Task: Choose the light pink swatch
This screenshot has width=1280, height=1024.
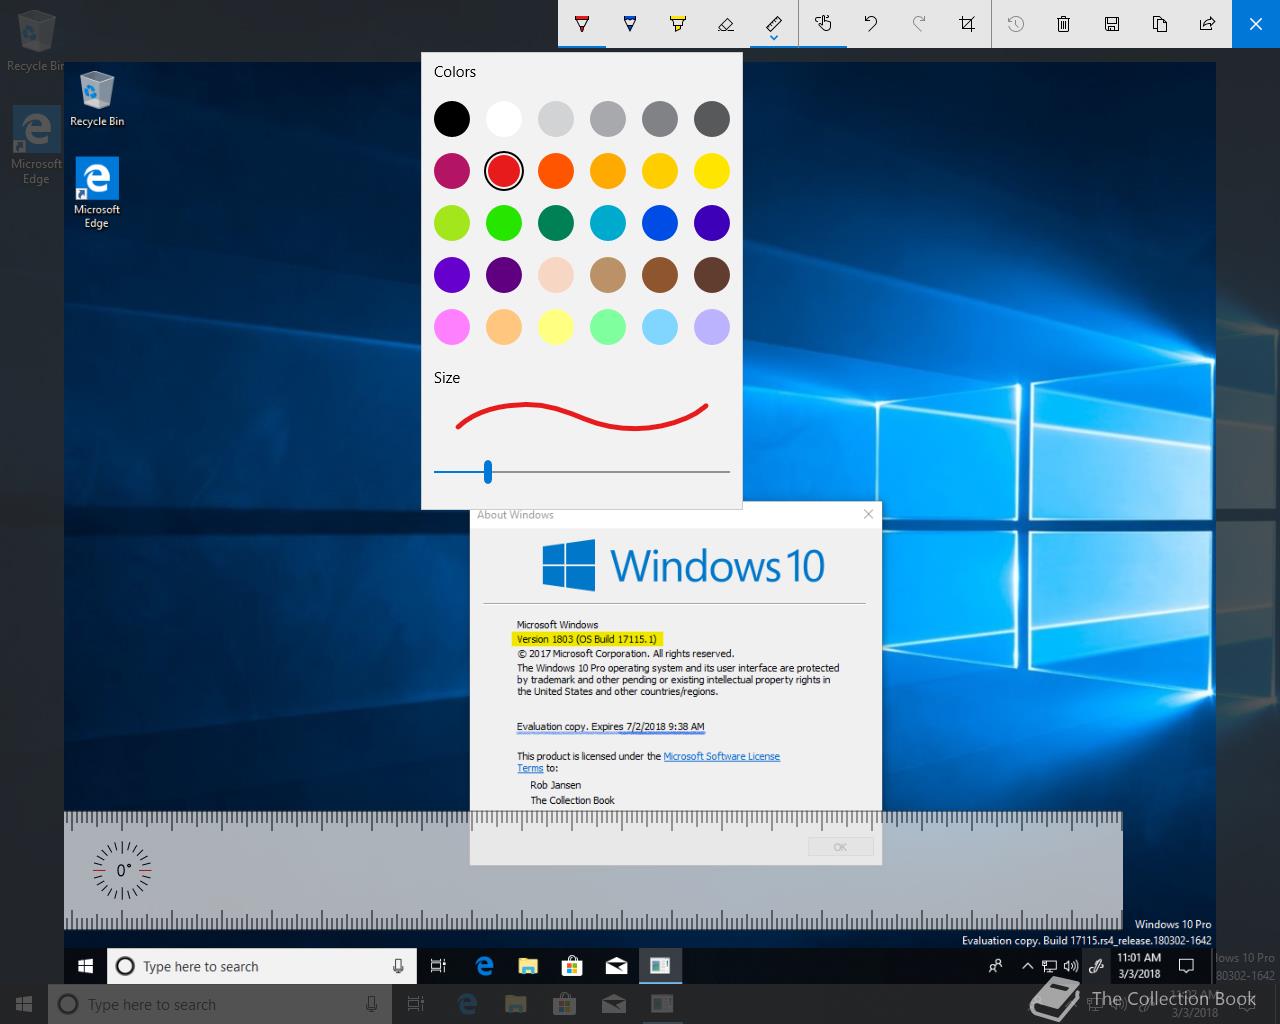Action: (452, 327)
